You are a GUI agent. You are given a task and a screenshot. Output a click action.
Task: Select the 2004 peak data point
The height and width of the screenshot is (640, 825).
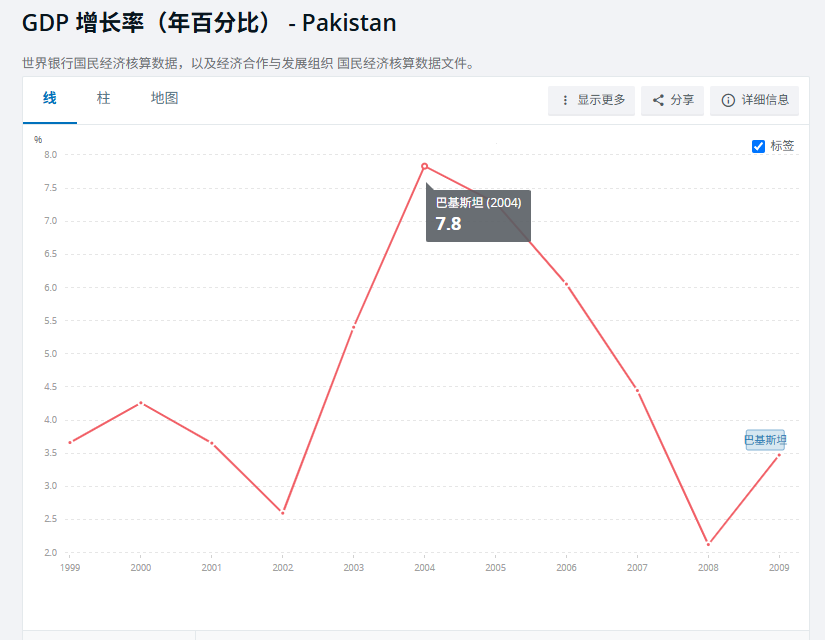[x=425, y=166]
